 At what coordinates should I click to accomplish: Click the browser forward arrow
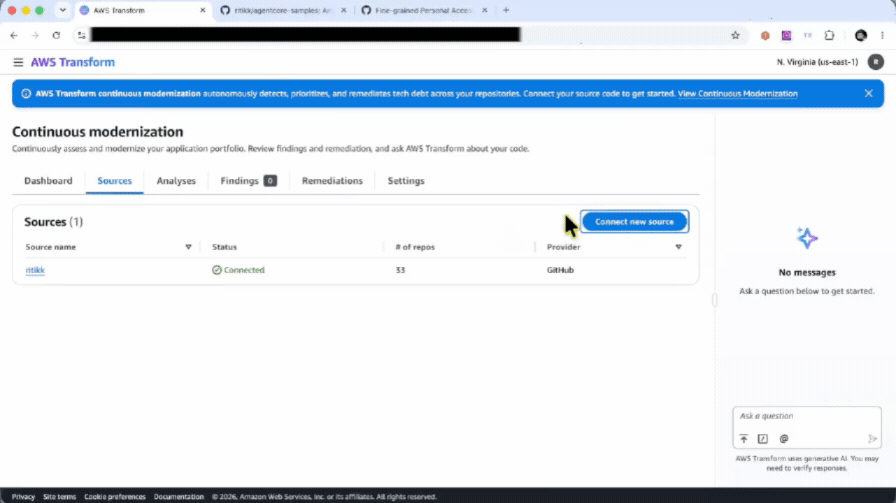(35, 35)
